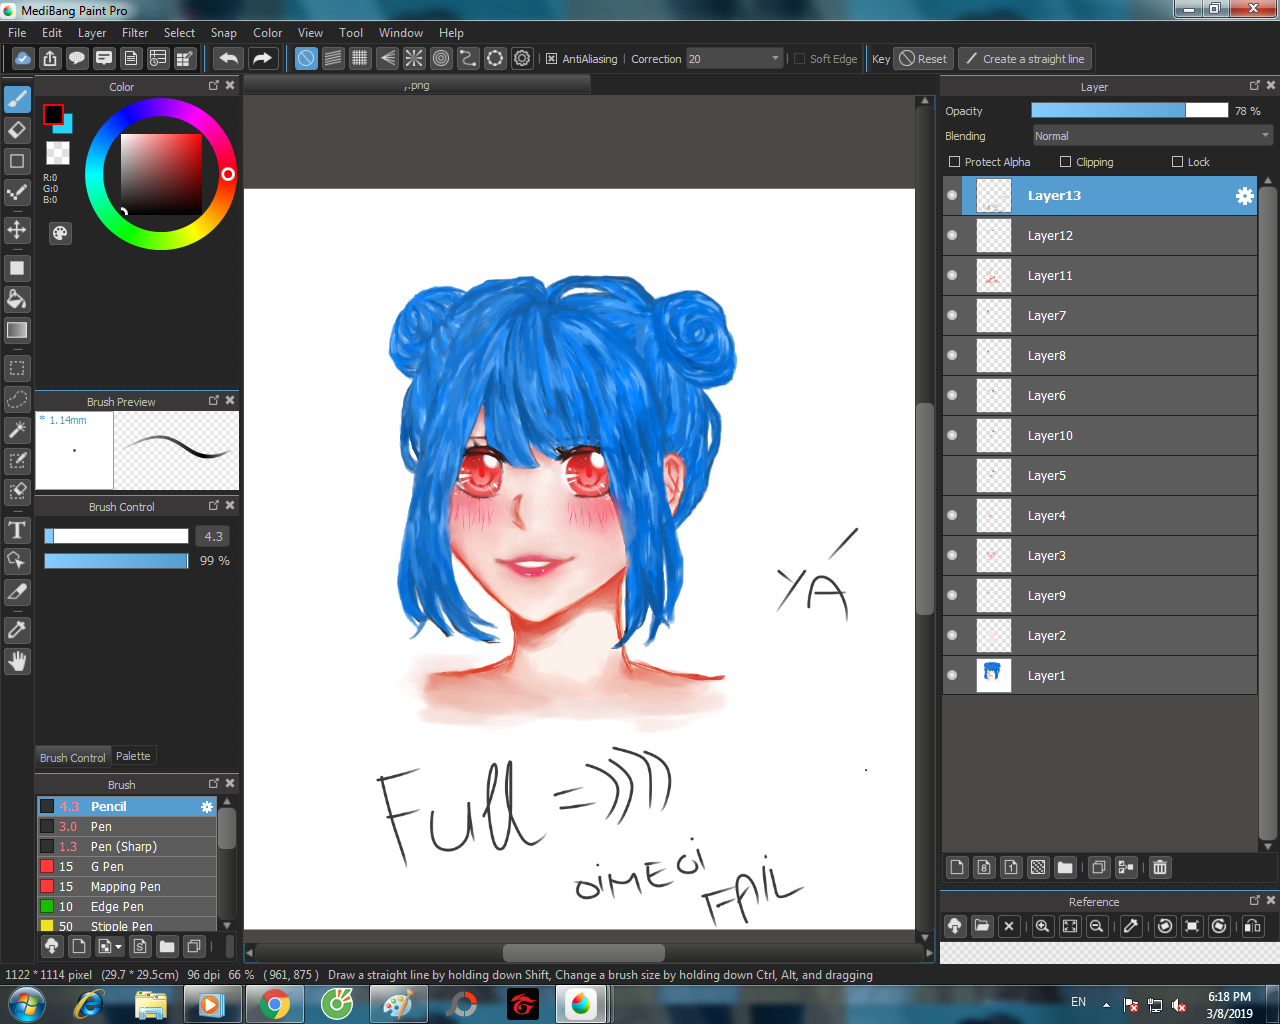
Task: Click the Undo arrow in toolbar
Action: click(x=228, y=59)
